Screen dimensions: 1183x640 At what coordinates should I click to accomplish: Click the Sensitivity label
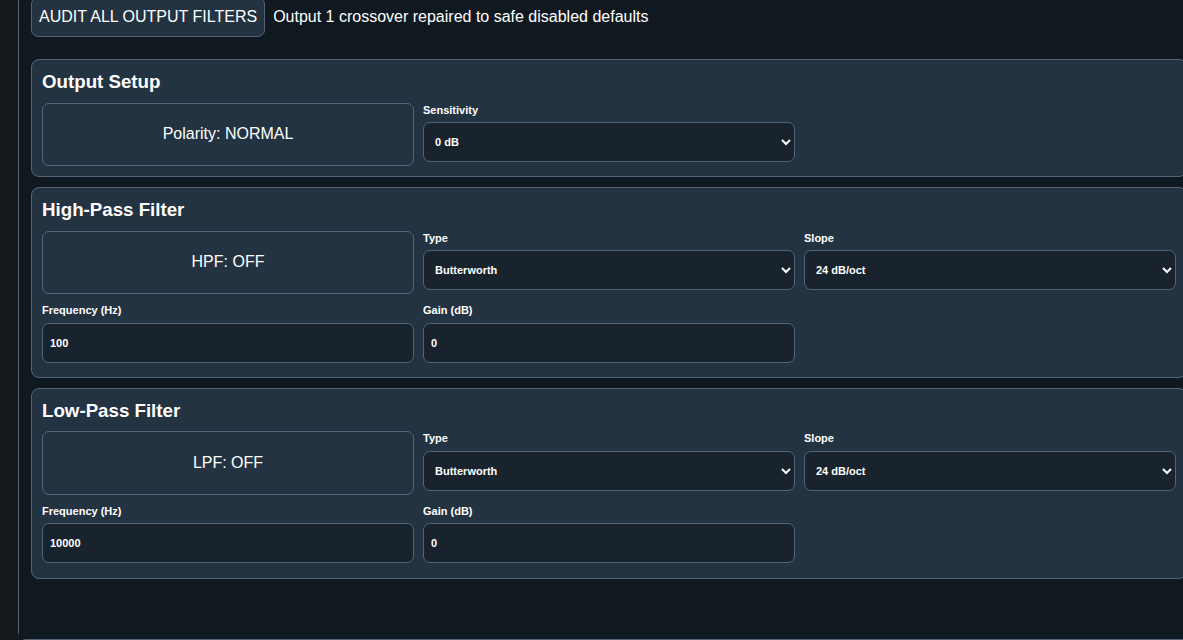[450, 110]
